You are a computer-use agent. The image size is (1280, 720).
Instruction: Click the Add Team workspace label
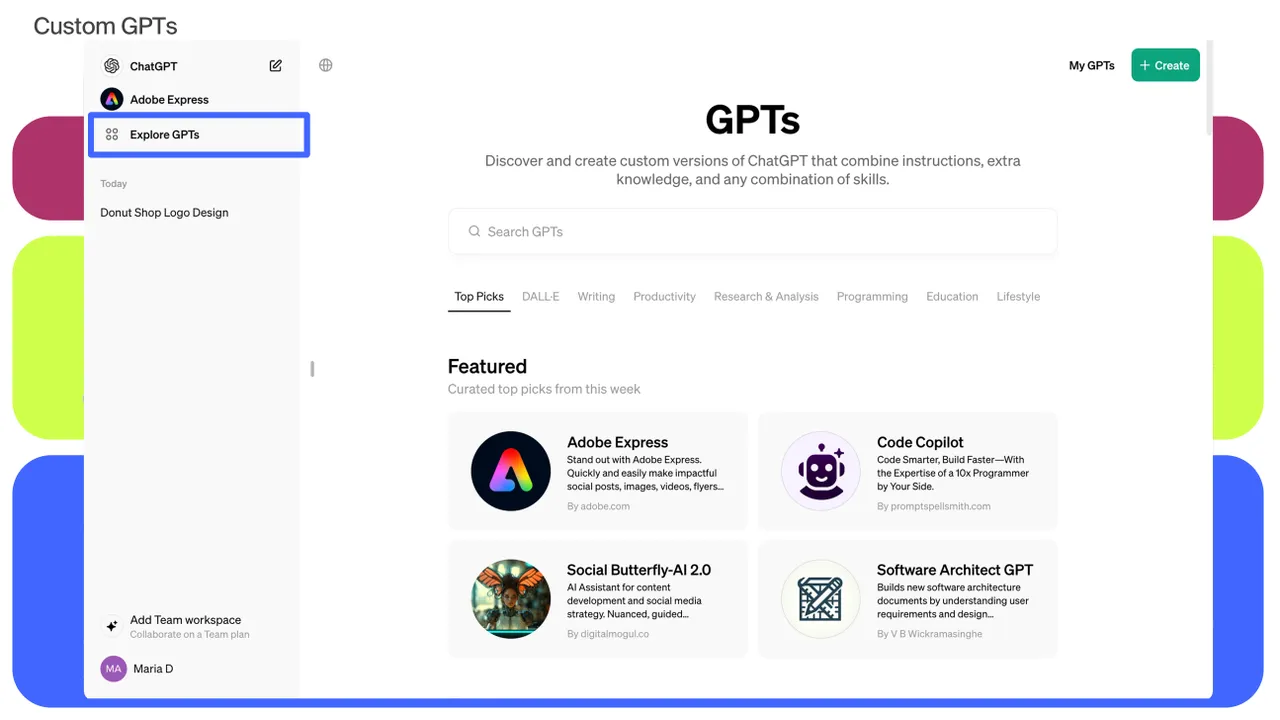[185, 620]
